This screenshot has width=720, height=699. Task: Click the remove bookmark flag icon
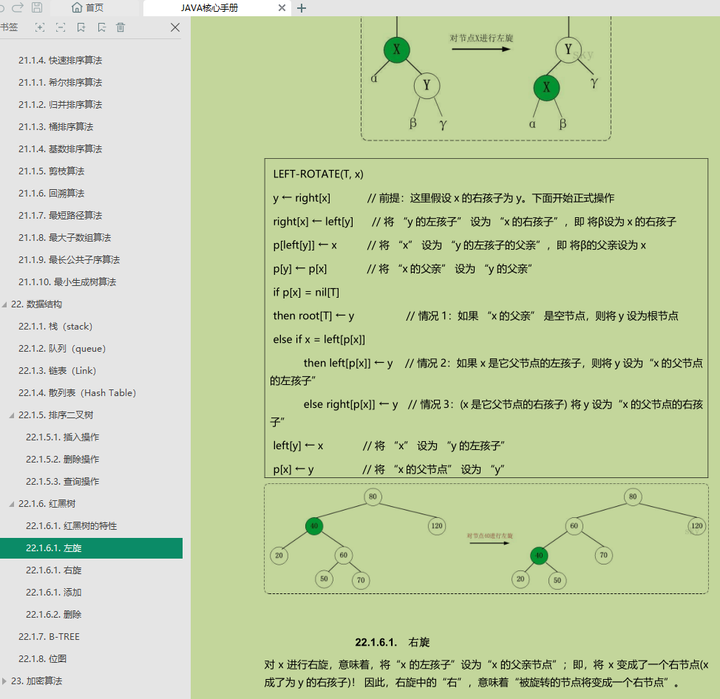pos(101,28)
